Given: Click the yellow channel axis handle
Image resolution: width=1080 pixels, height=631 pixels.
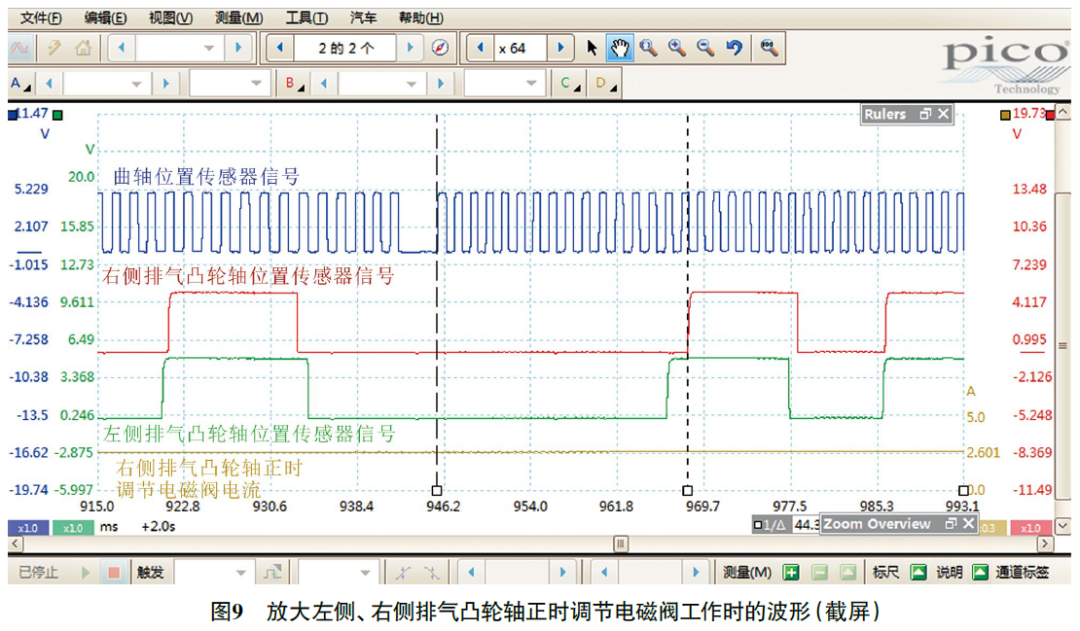Looking at the screenshot, I should [x=1005, y=115].
